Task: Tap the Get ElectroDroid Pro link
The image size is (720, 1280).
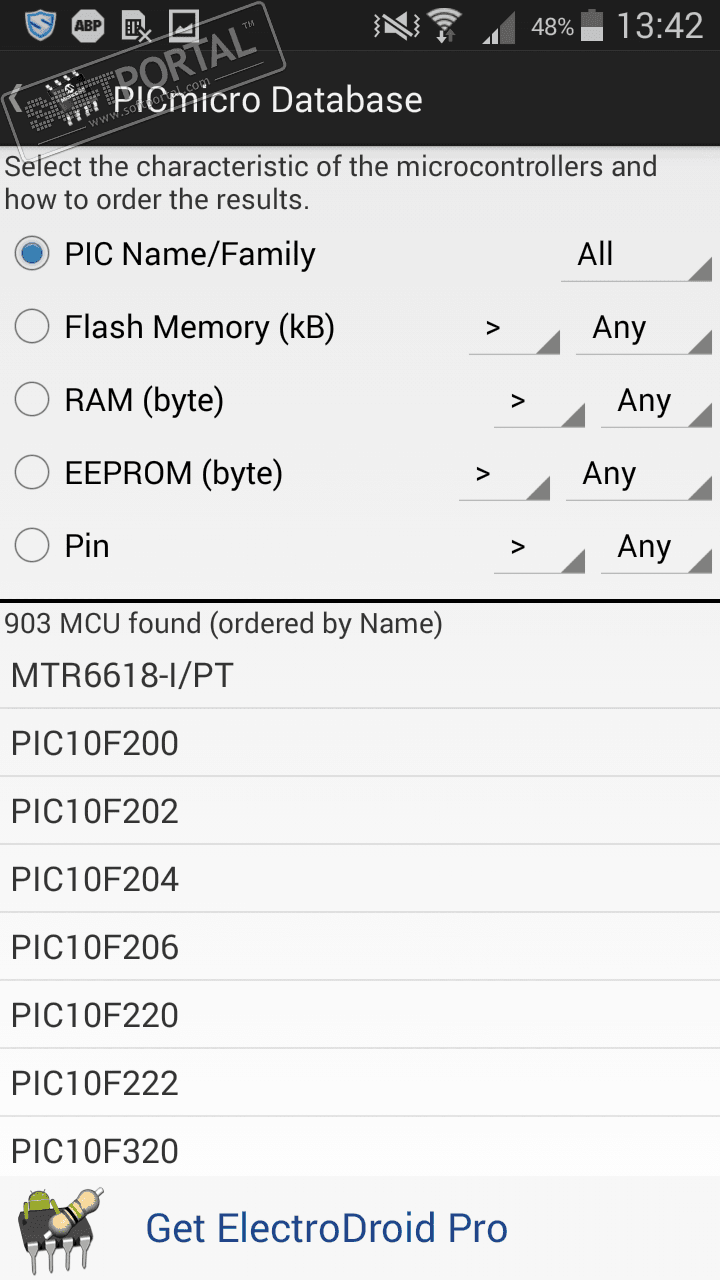Action: [x=326, y=1229]
